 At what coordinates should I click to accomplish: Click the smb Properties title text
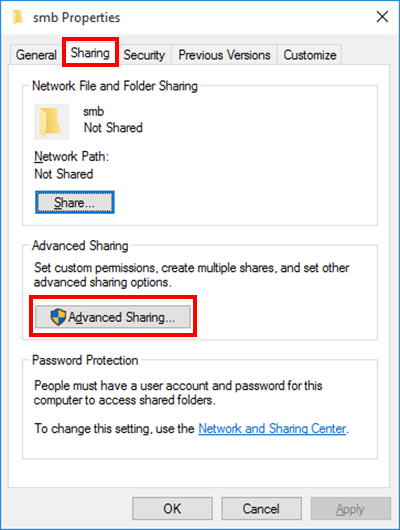tap(76, 17)
